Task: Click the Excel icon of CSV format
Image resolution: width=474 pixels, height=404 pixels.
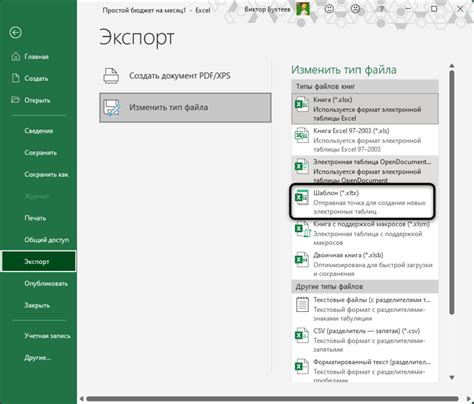Action: click(x=302, y=335)
